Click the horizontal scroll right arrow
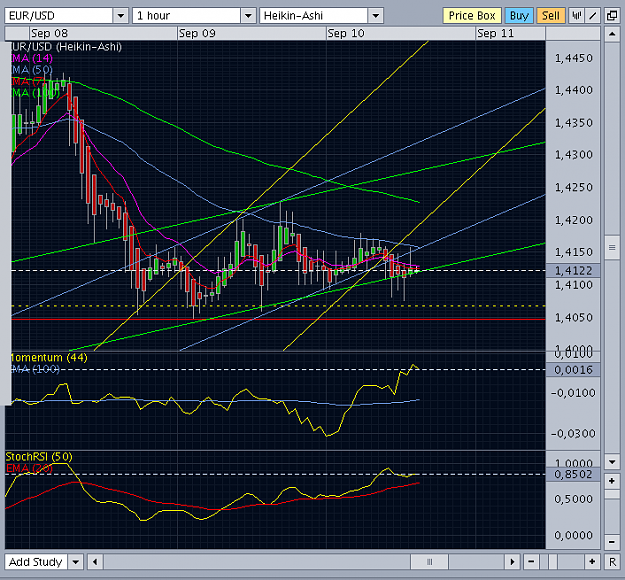Image resolution: width=625 pixels, height=580 pixels. tap(512, 562)
